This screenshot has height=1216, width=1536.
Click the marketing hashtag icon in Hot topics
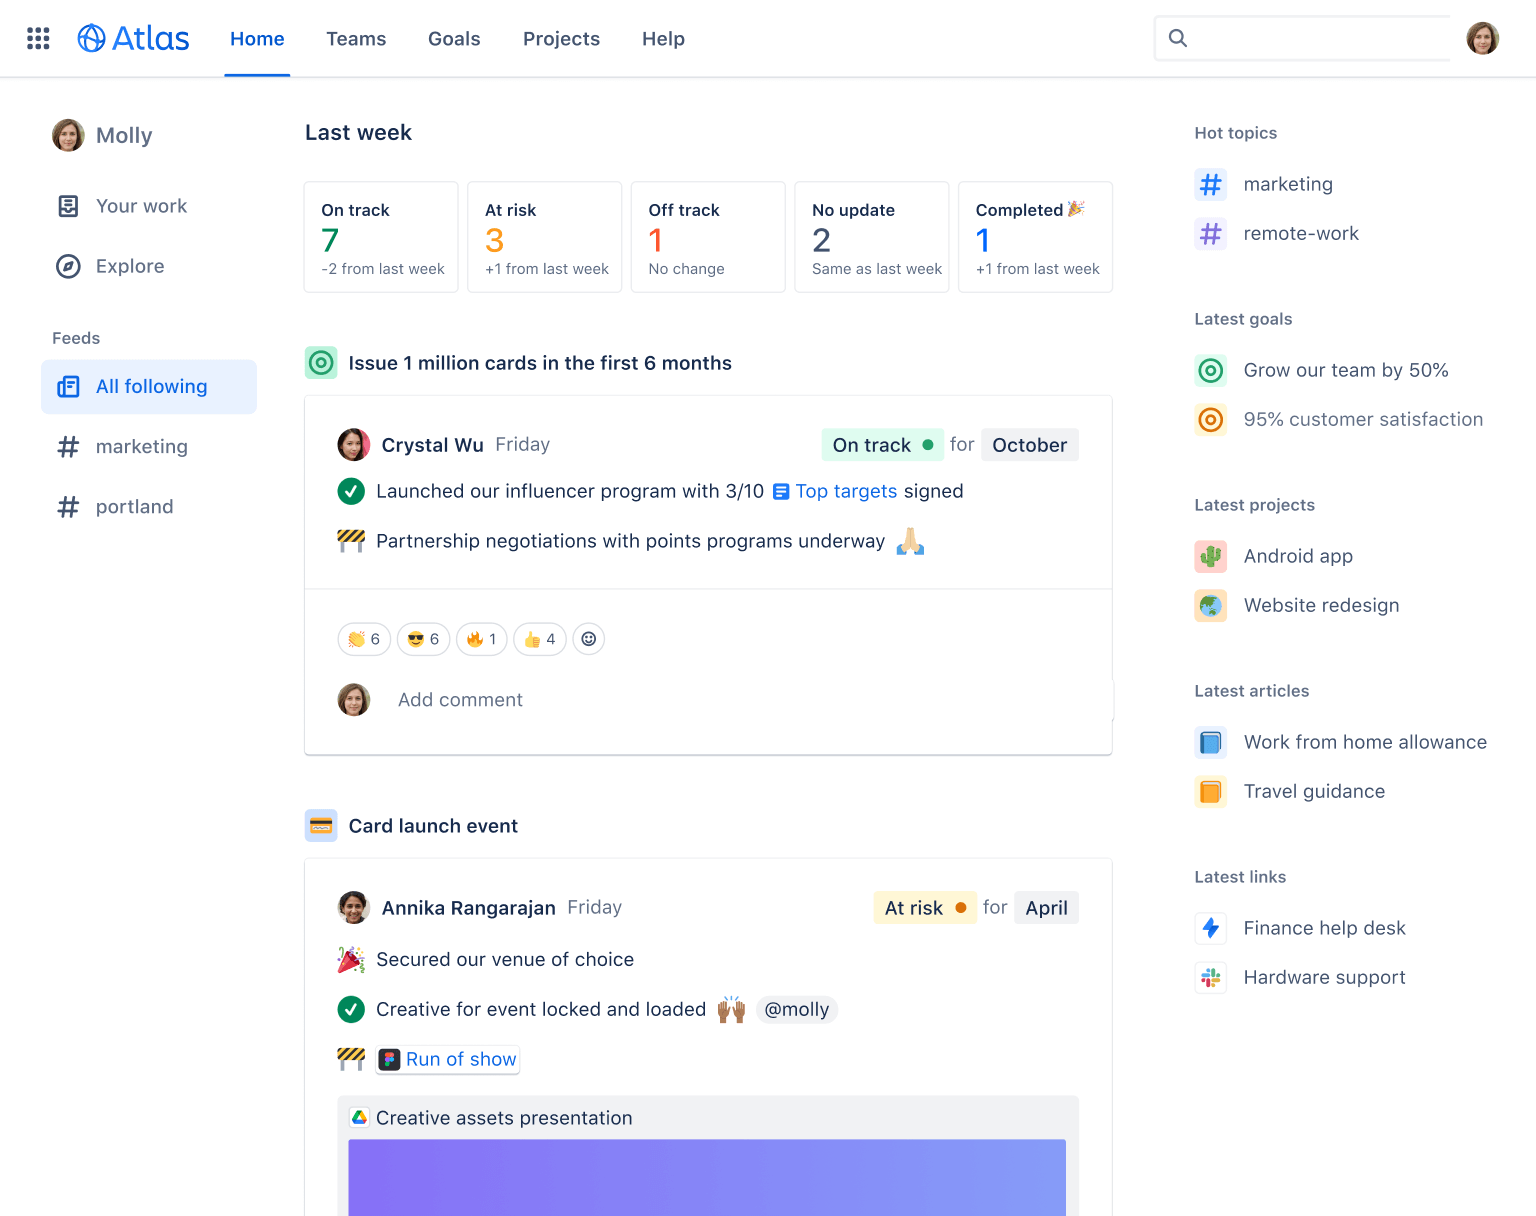1210,184
